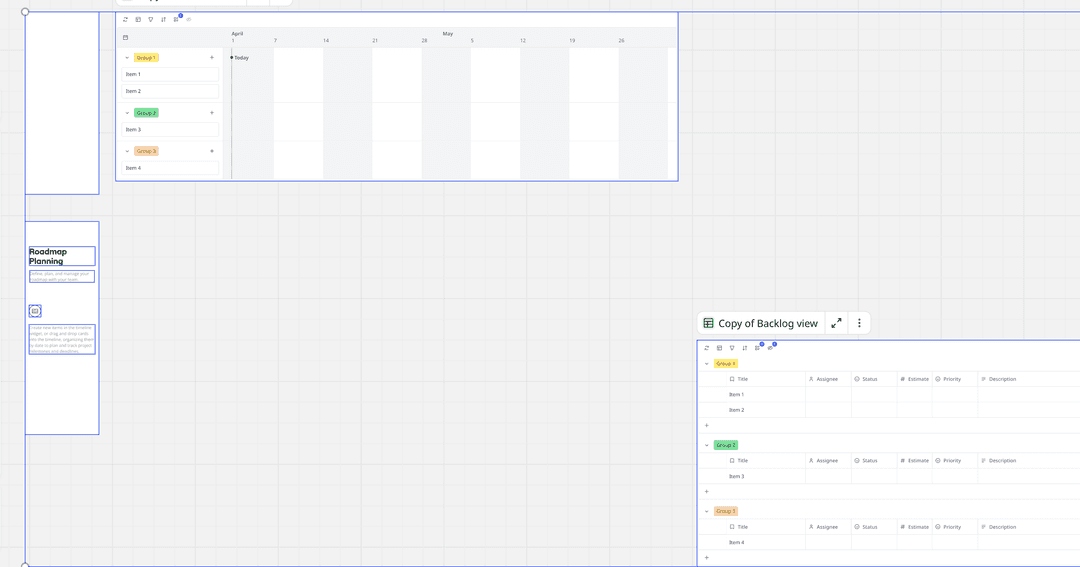Screen dimensions: 1080x567
Task: Click the filter icon in the Backlog toolbar
Action: (x=732, y=348)
